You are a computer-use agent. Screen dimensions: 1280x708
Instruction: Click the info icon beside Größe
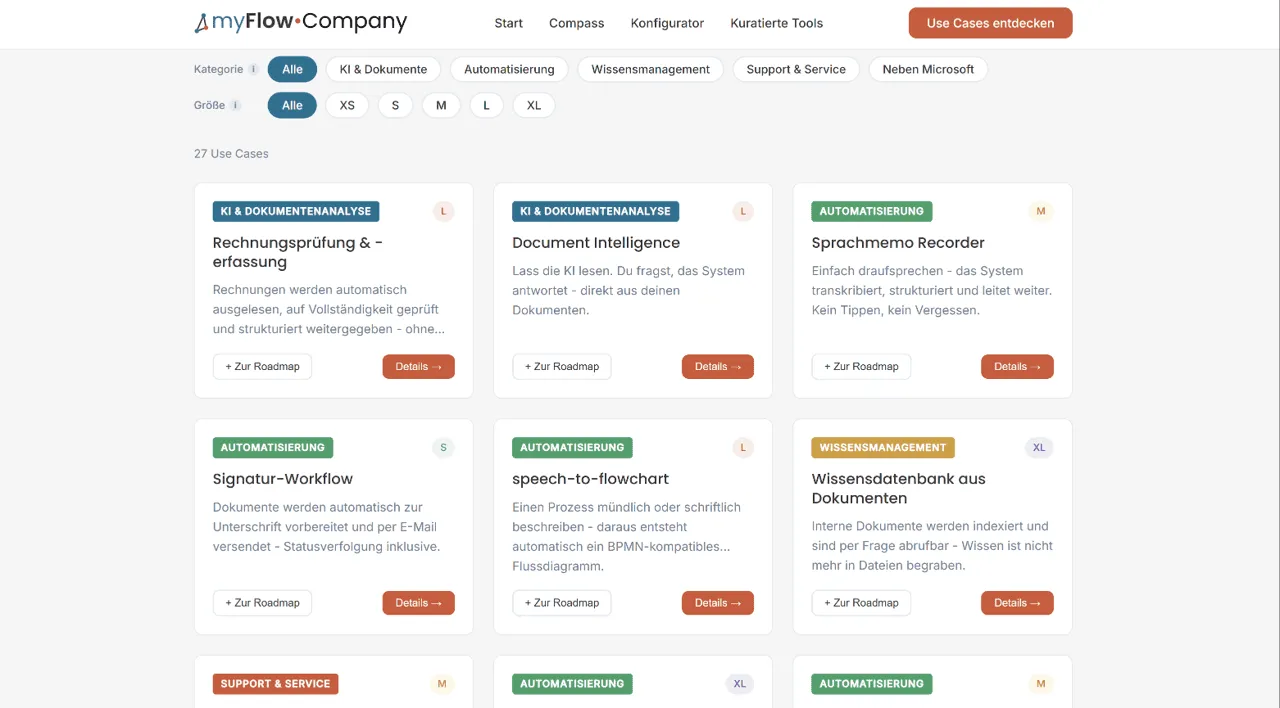coord(236,106)
